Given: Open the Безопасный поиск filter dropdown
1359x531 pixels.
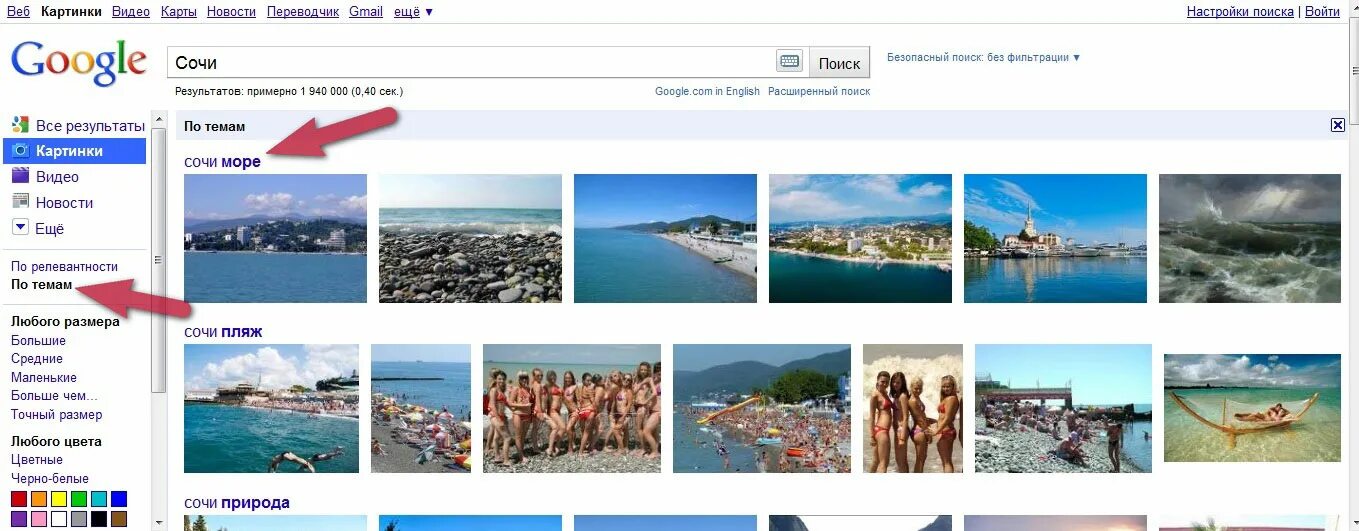Looking at the screenshot, I should (x=983, y=58).
